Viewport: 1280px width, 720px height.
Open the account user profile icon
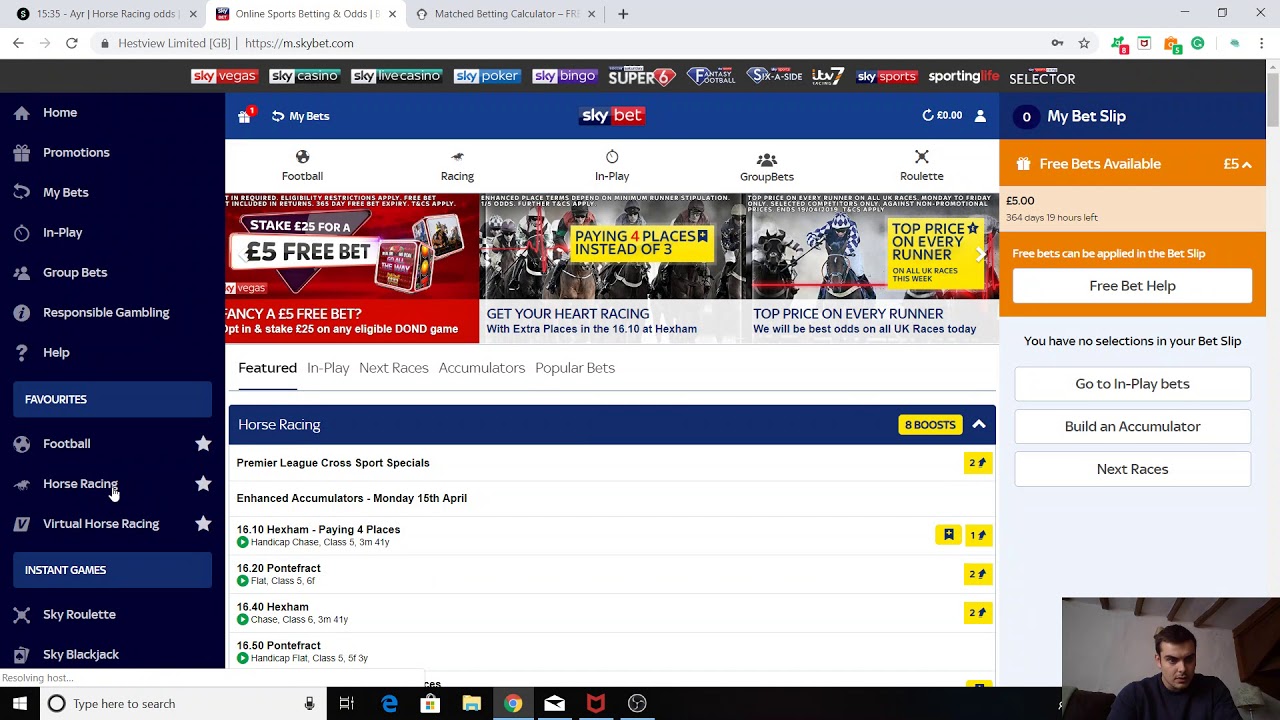tap(980, 116)
